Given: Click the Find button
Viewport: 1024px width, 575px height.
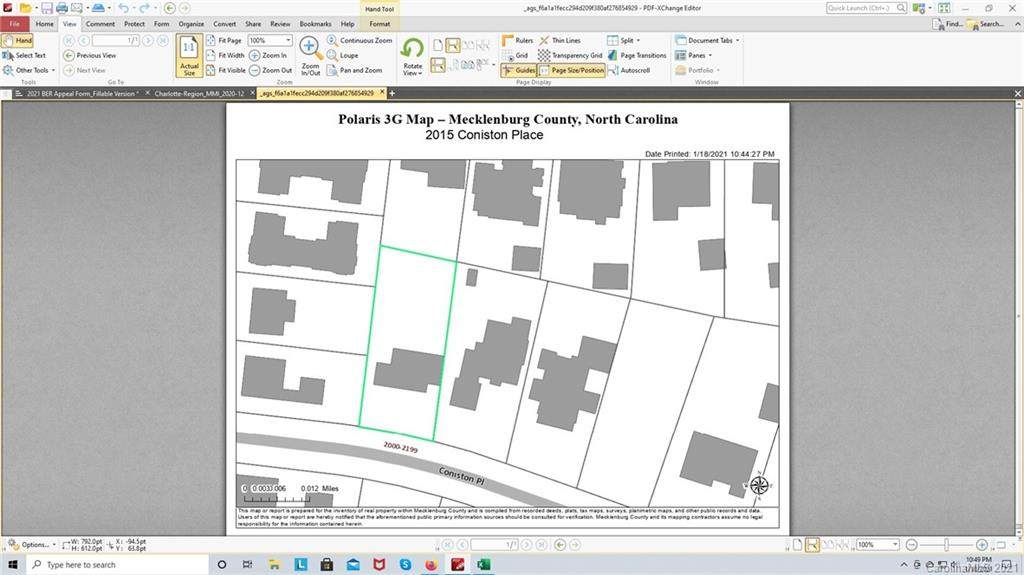Looking at the screenshot, I should coord(948,24).
